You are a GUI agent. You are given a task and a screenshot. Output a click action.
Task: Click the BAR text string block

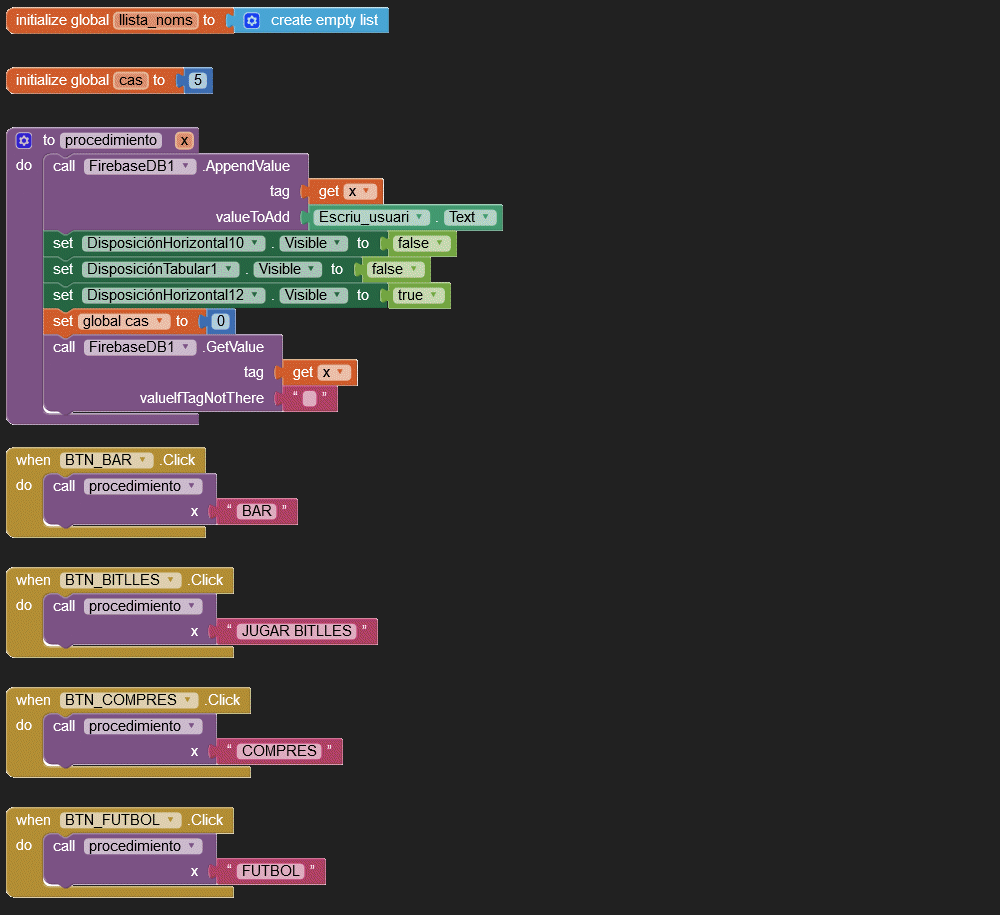(x=257, y=512)
